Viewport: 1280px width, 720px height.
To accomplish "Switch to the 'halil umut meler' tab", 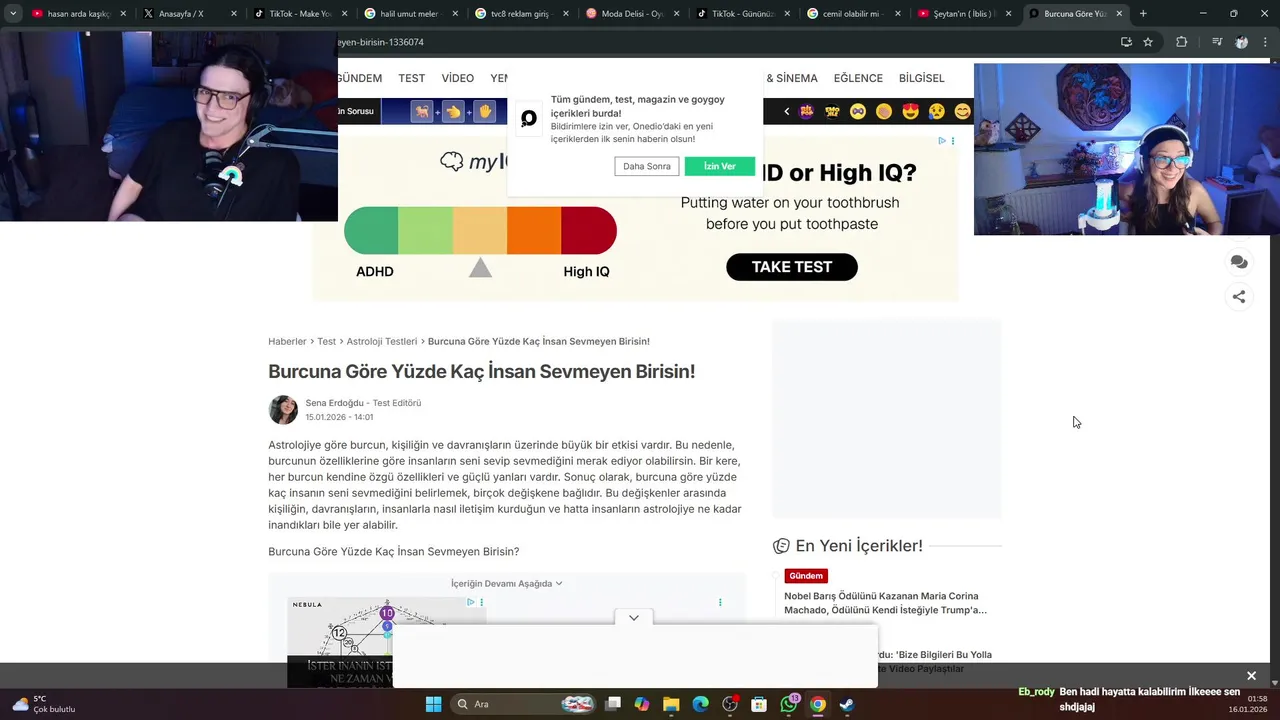I will 410,14.
